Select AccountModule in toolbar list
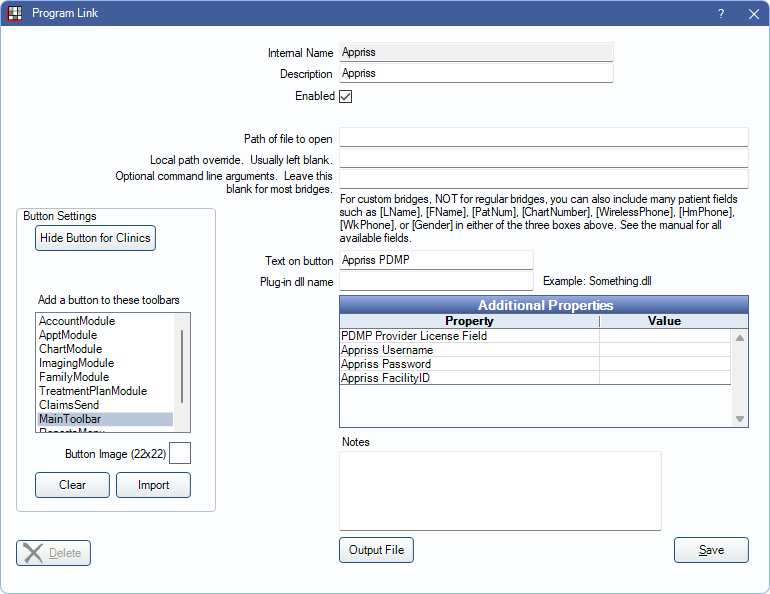The width and height of the screenshot is (770, 594). [105, 321]
